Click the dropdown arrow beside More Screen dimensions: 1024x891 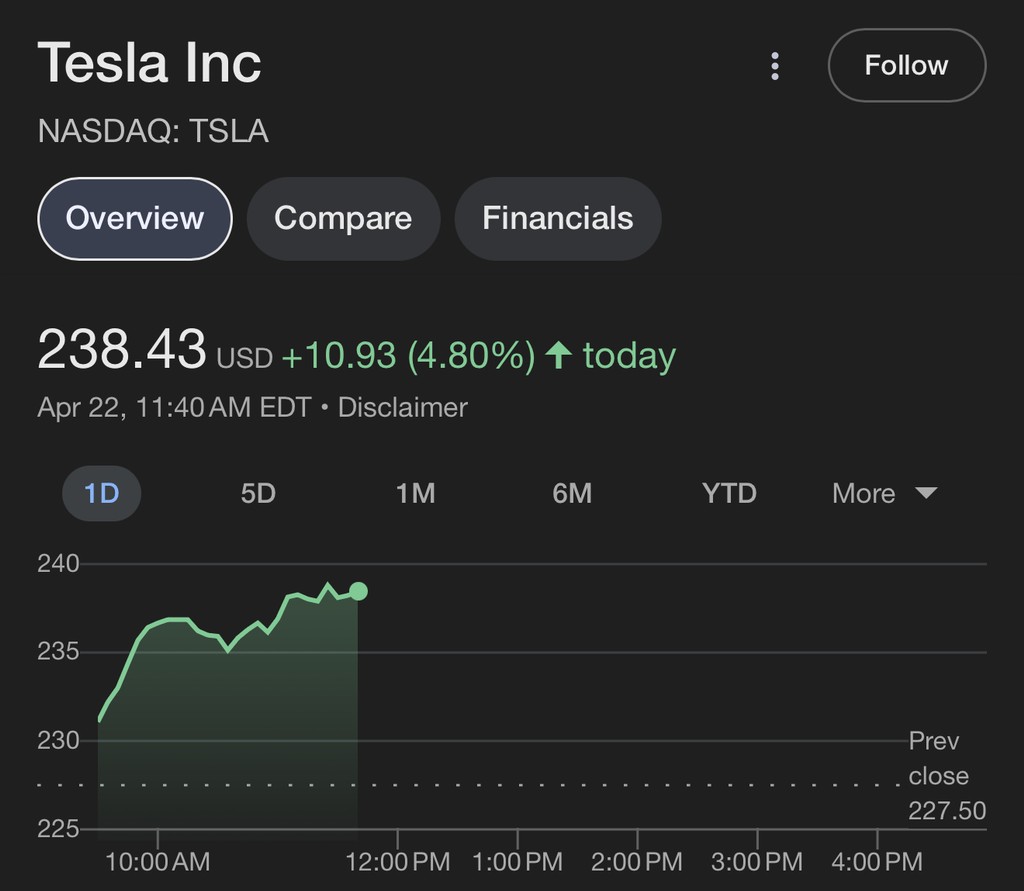(926, 493)
